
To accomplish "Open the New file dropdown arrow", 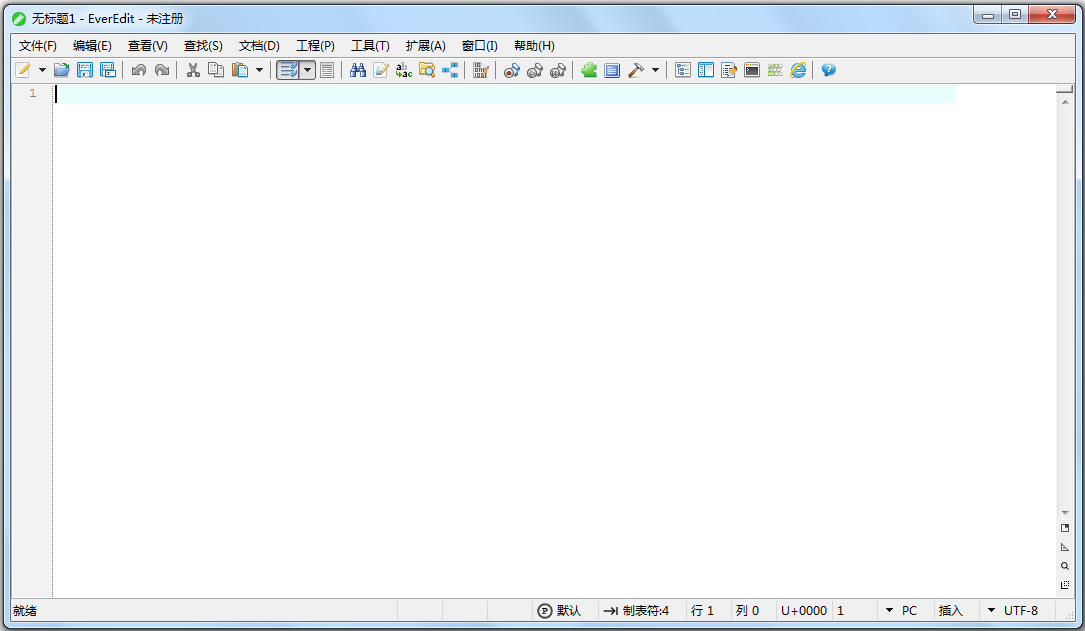I will (42, 70).
